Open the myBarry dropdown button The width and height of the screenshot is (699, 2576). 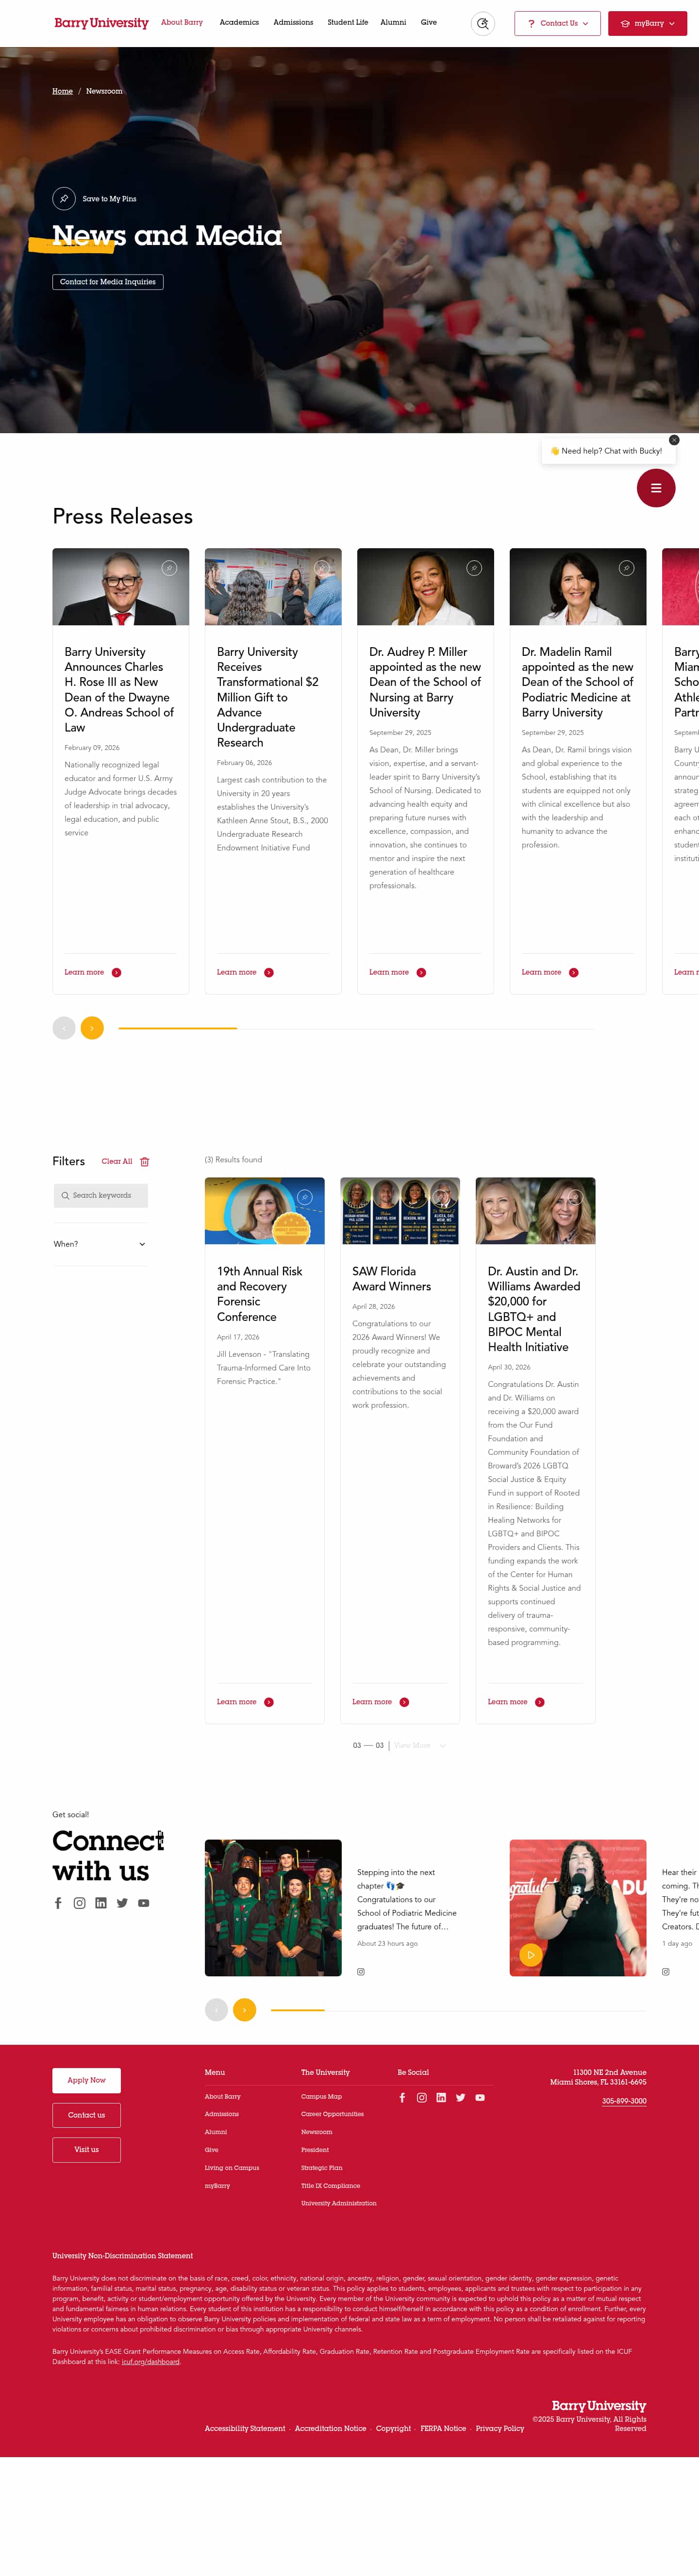click(x=647, y=23)
